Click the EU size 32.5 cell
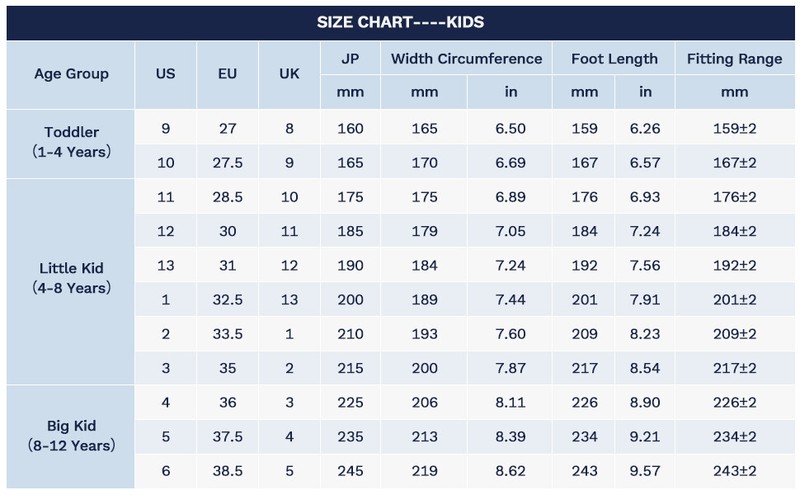The image size is (800, 495). click(228, 299)
